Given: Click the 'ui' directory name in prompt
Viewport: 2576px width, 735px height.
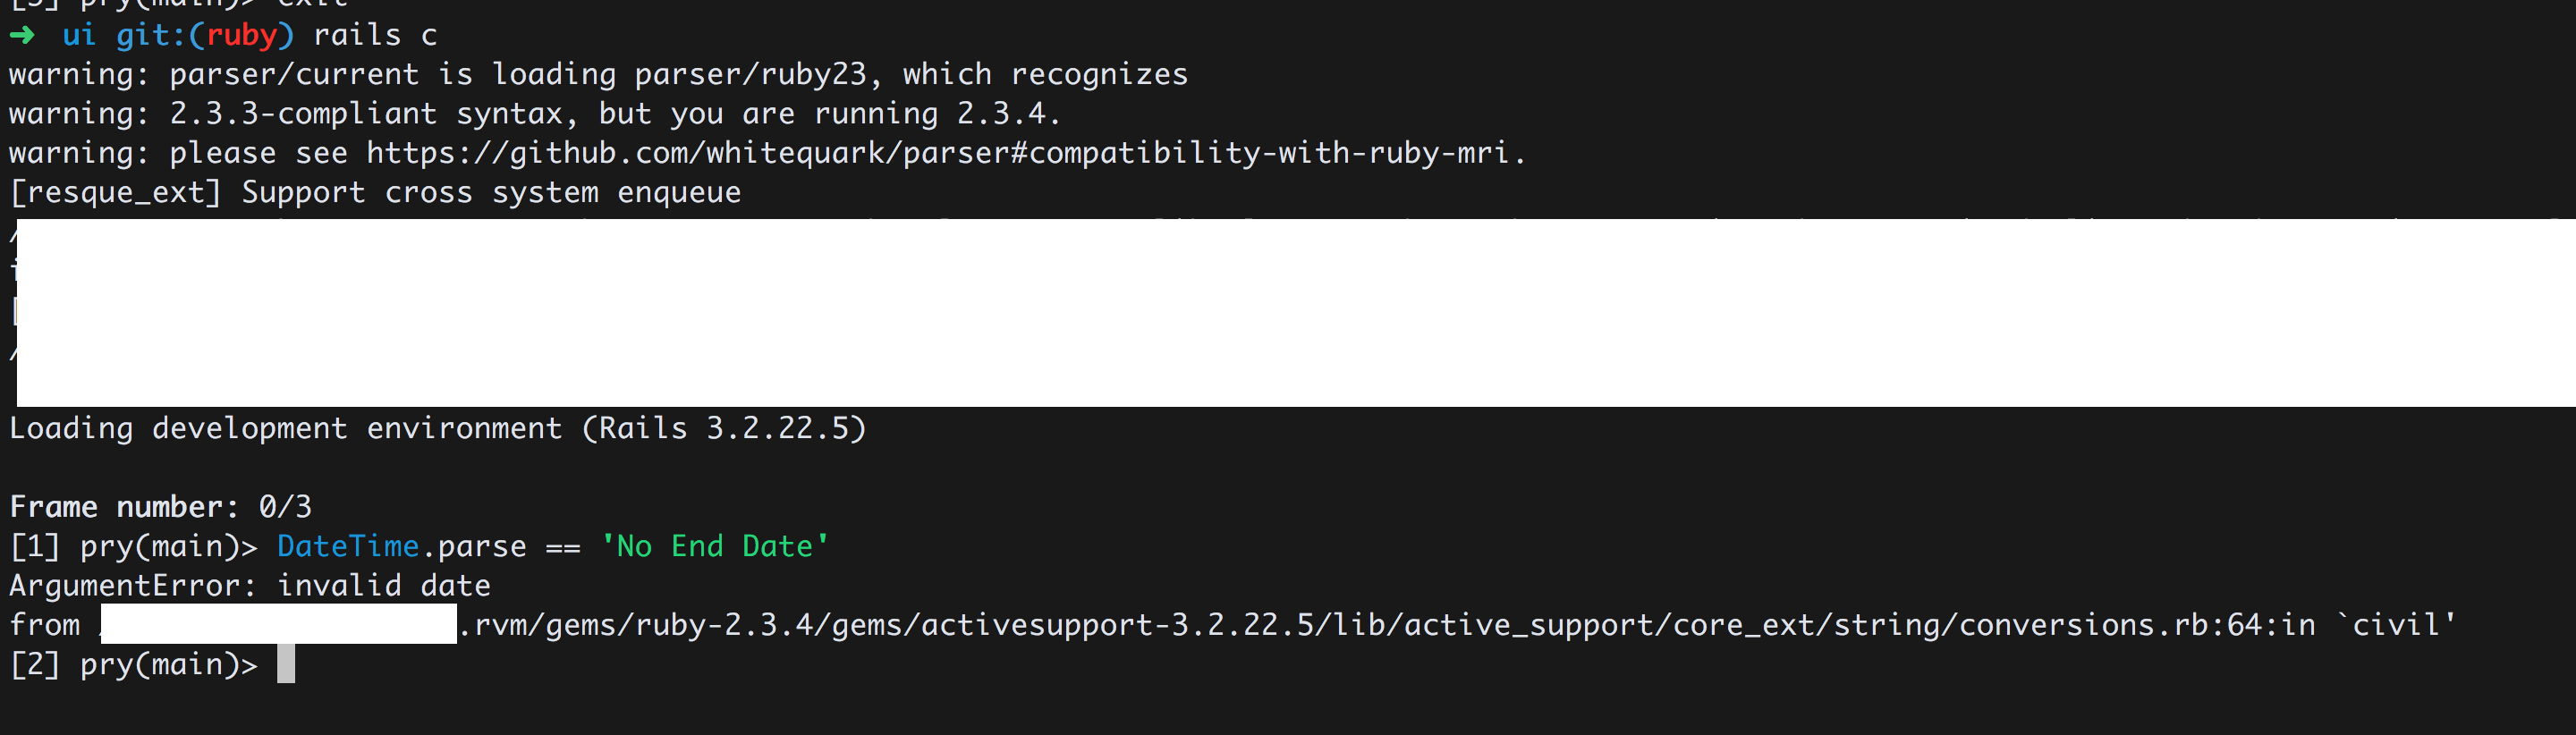Looking at the screenshot, I should [x=79, y=35].
